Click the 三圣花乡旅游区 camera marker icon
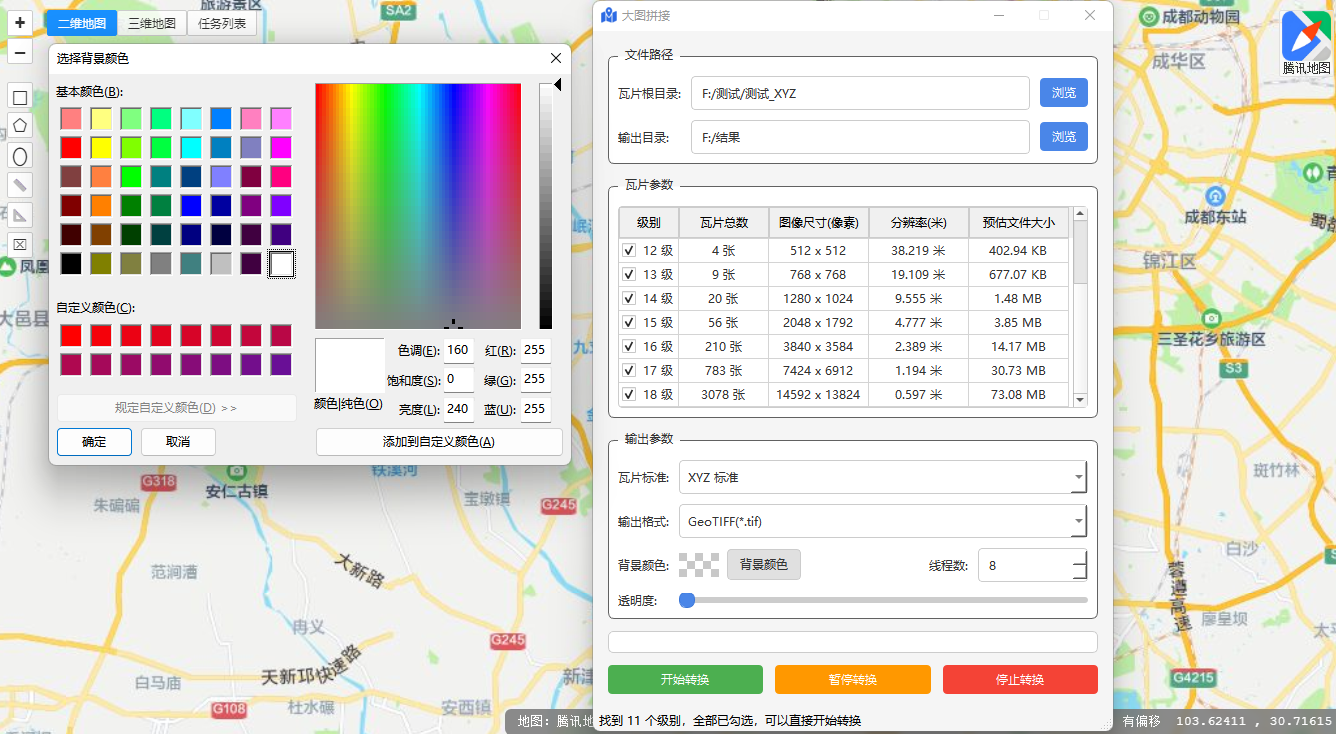Image resolution: width=1336 pixels, height=734 pixels. tap(1212, 318)
